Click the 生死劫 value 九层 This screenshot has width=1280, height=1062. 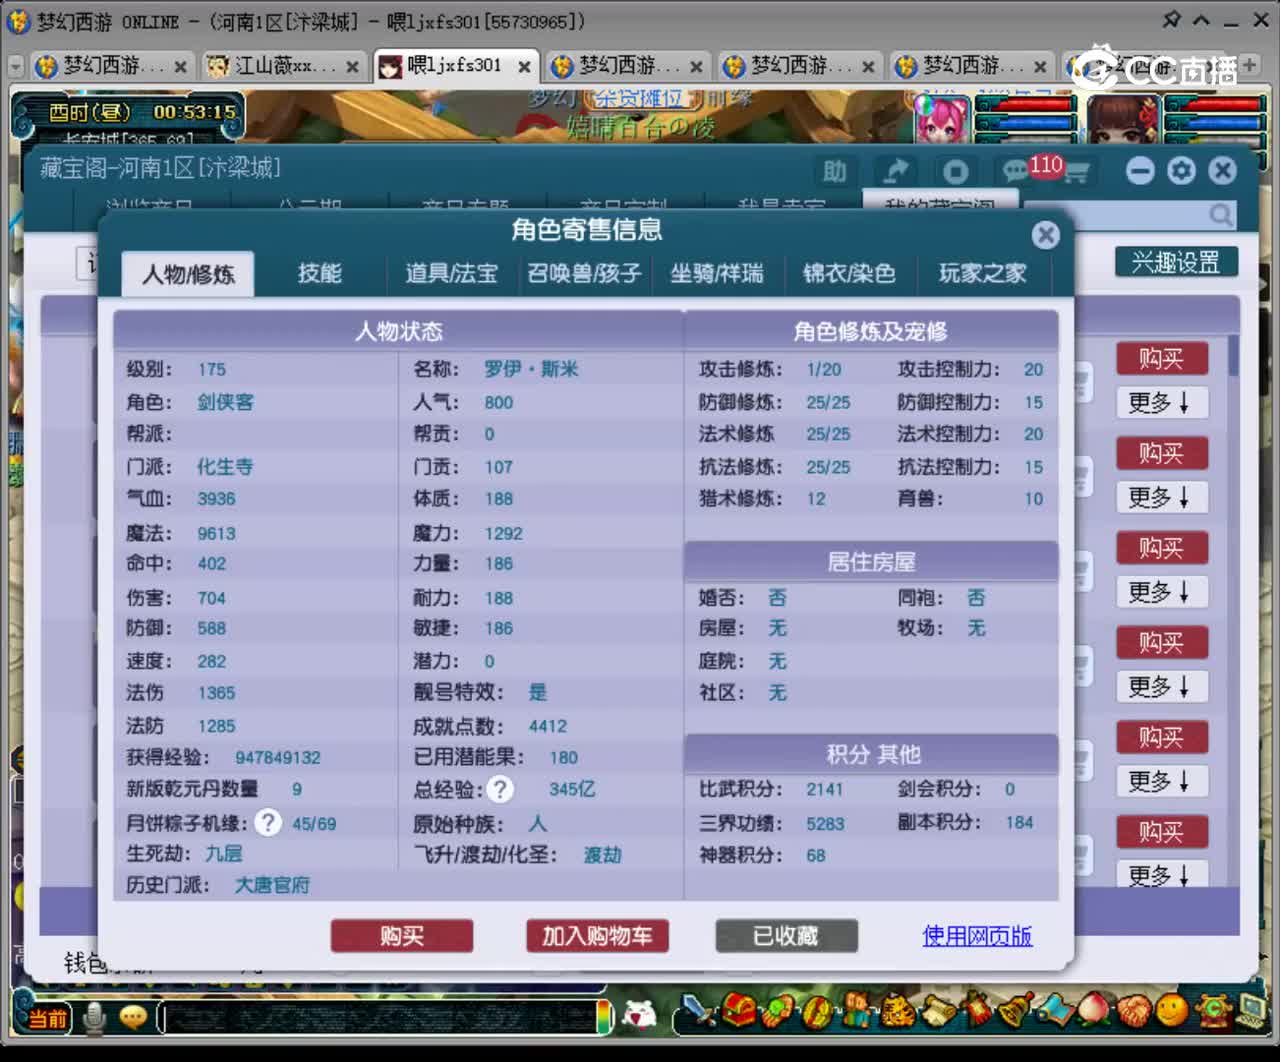pyautogui.click(x=224, y=854)
